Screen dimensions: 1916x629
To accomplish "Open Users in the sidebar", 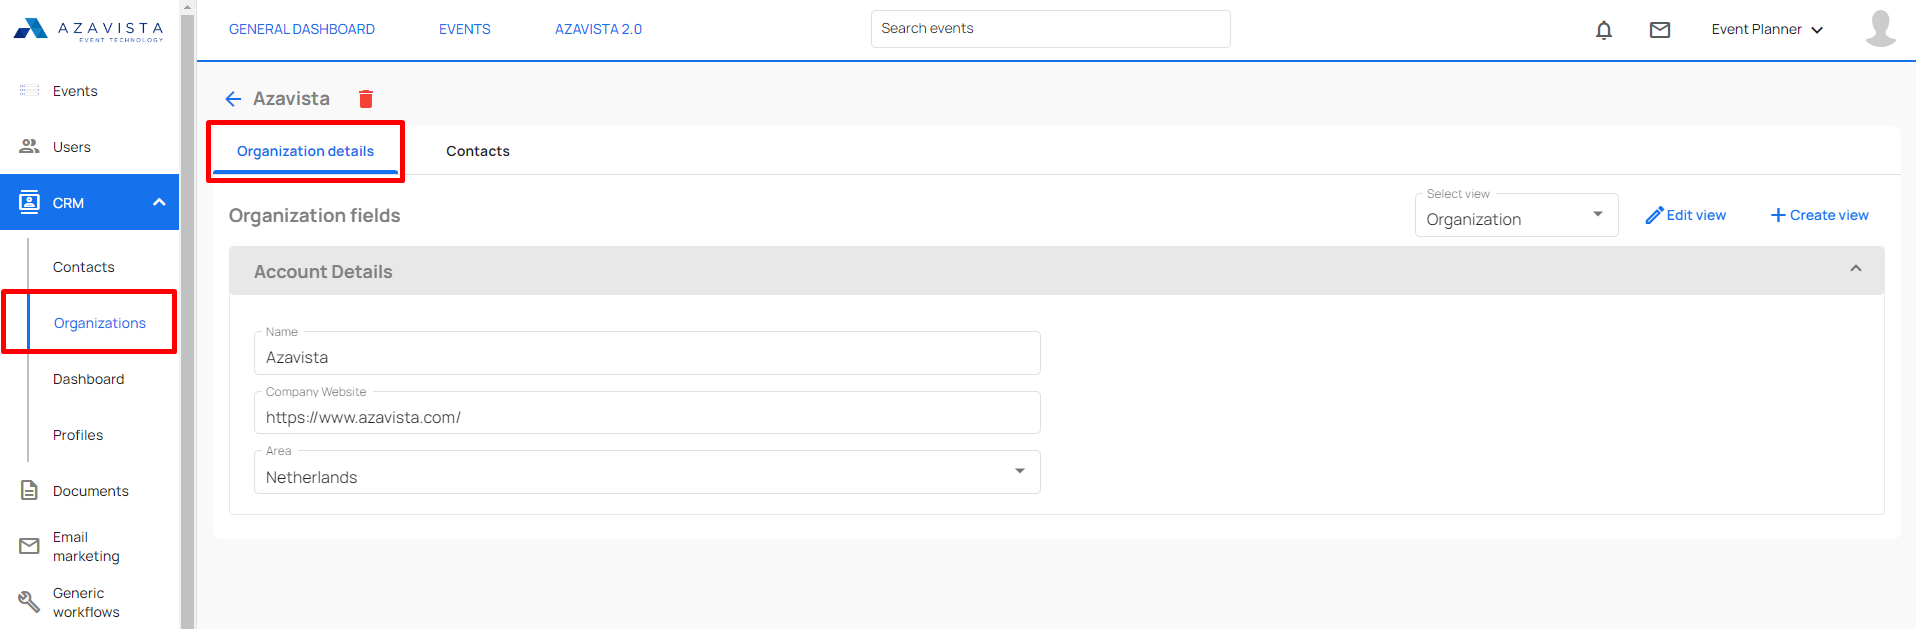I will [72, 147].
